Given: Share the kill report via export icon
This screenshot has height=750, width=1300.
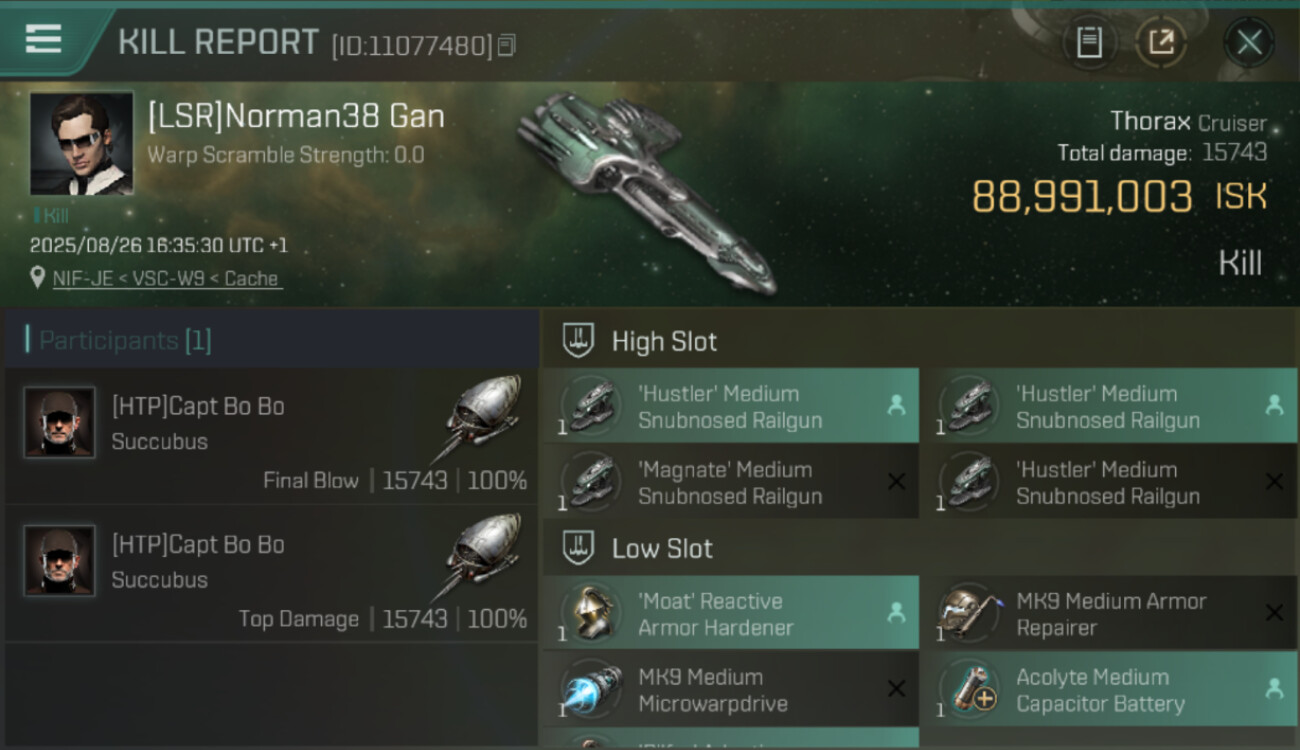Looking at the screenshot, I should pyautogui.click(x=1161, y=42).
